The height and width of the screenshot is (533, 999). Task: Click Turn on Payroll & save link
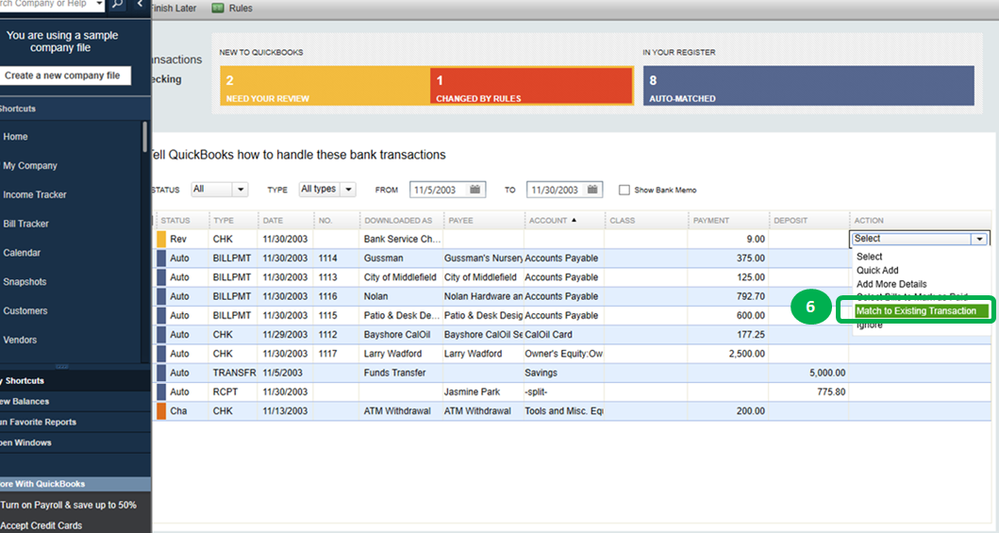point(68,505)
